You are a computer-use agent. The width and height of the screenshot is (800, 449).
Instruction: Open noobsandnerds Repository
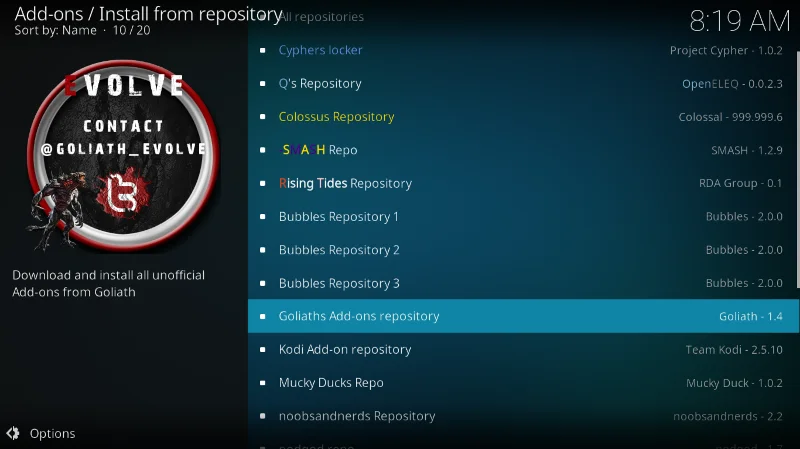coord(523,416)
